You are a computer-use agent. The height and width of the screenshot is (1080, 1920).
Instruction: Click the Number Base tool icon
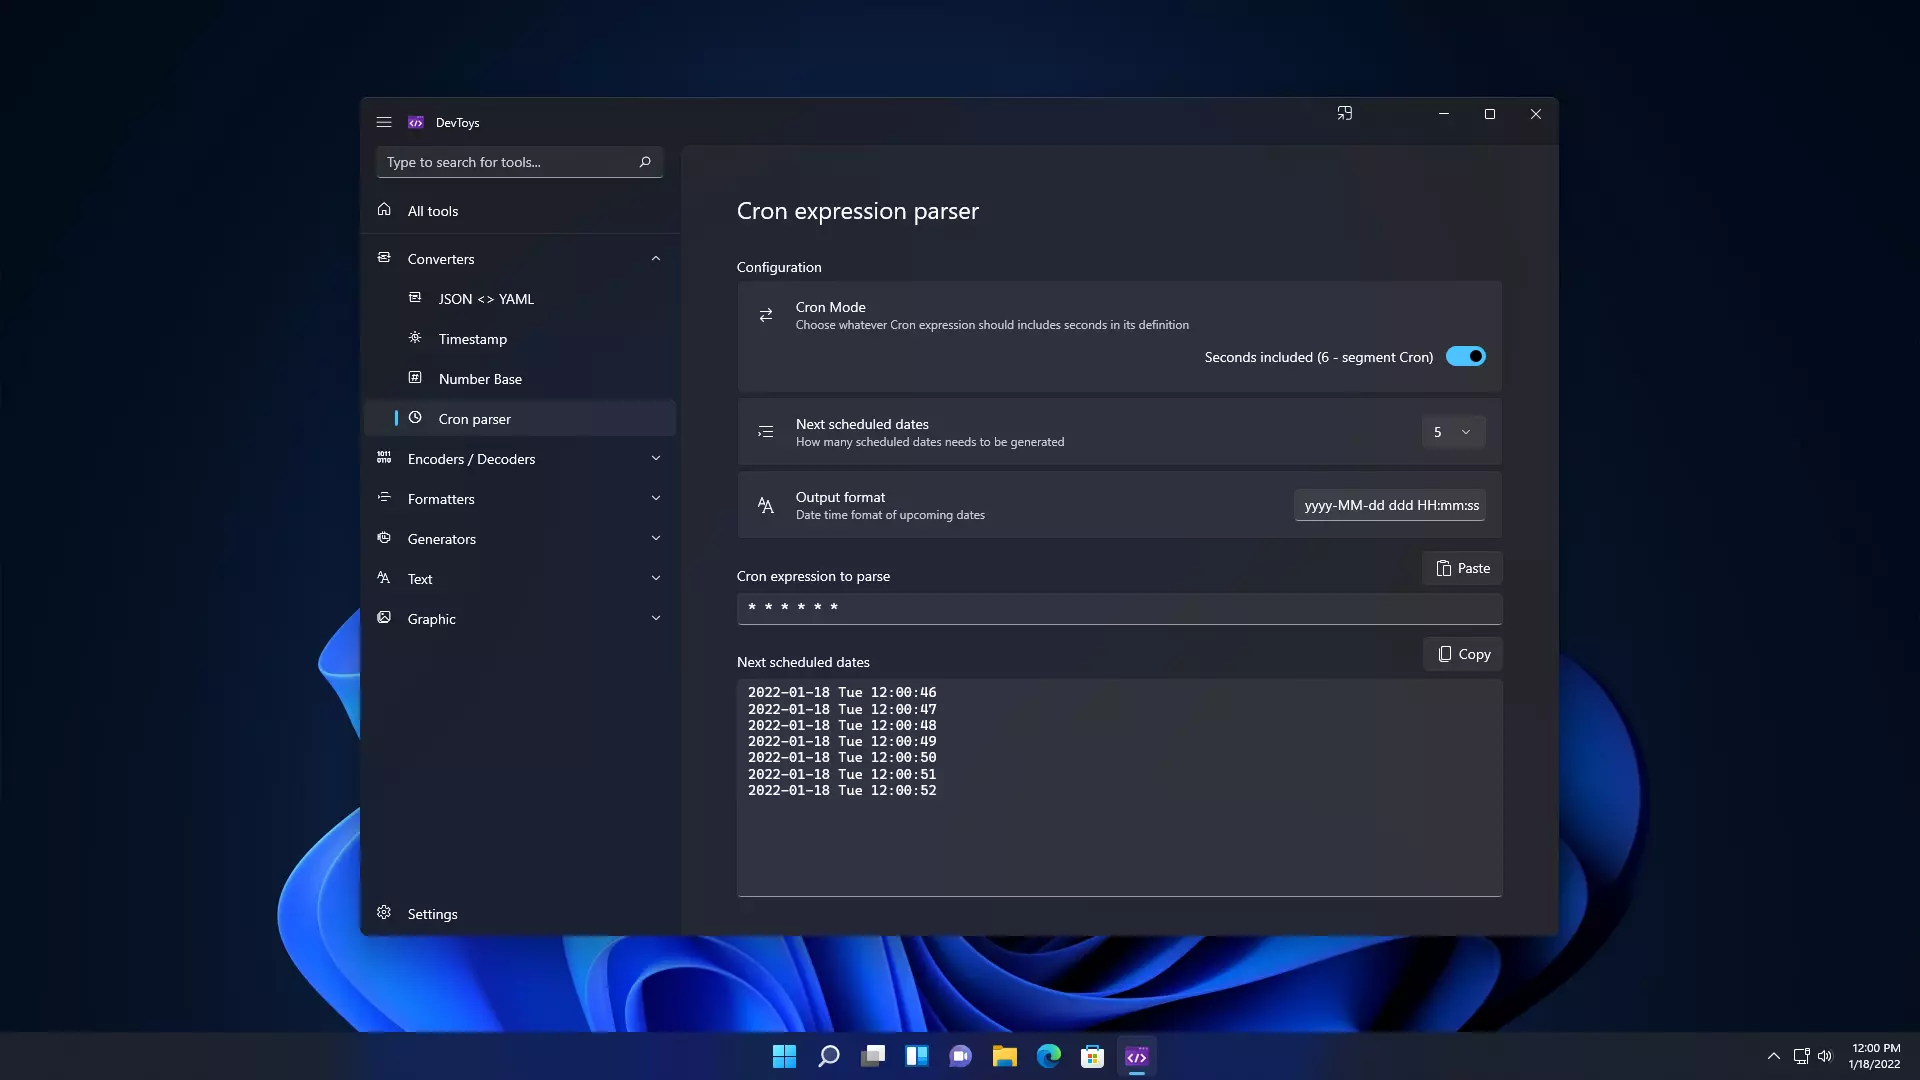415,378
